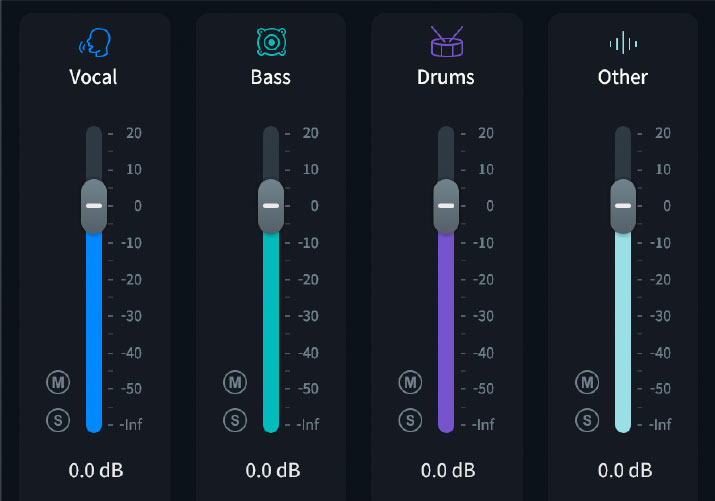Click the Drums volume fader handle
Image resolution: width=715 pixels, height=501 pixels.
point(446,206)
